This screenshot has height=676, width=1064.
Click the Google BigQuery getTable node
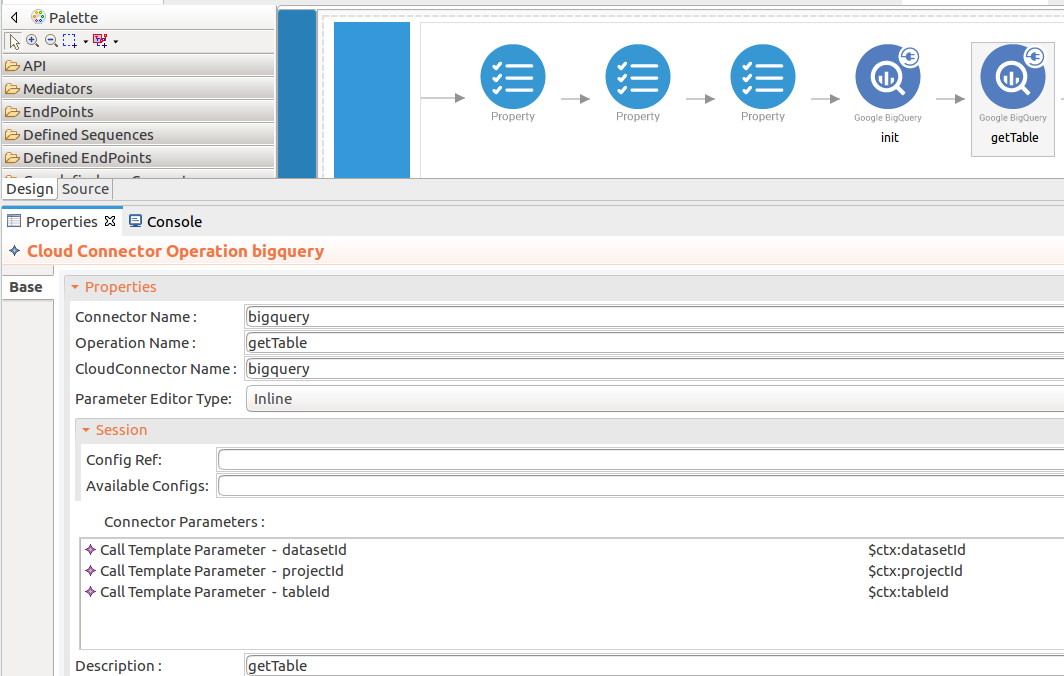tap(1013, 78)
